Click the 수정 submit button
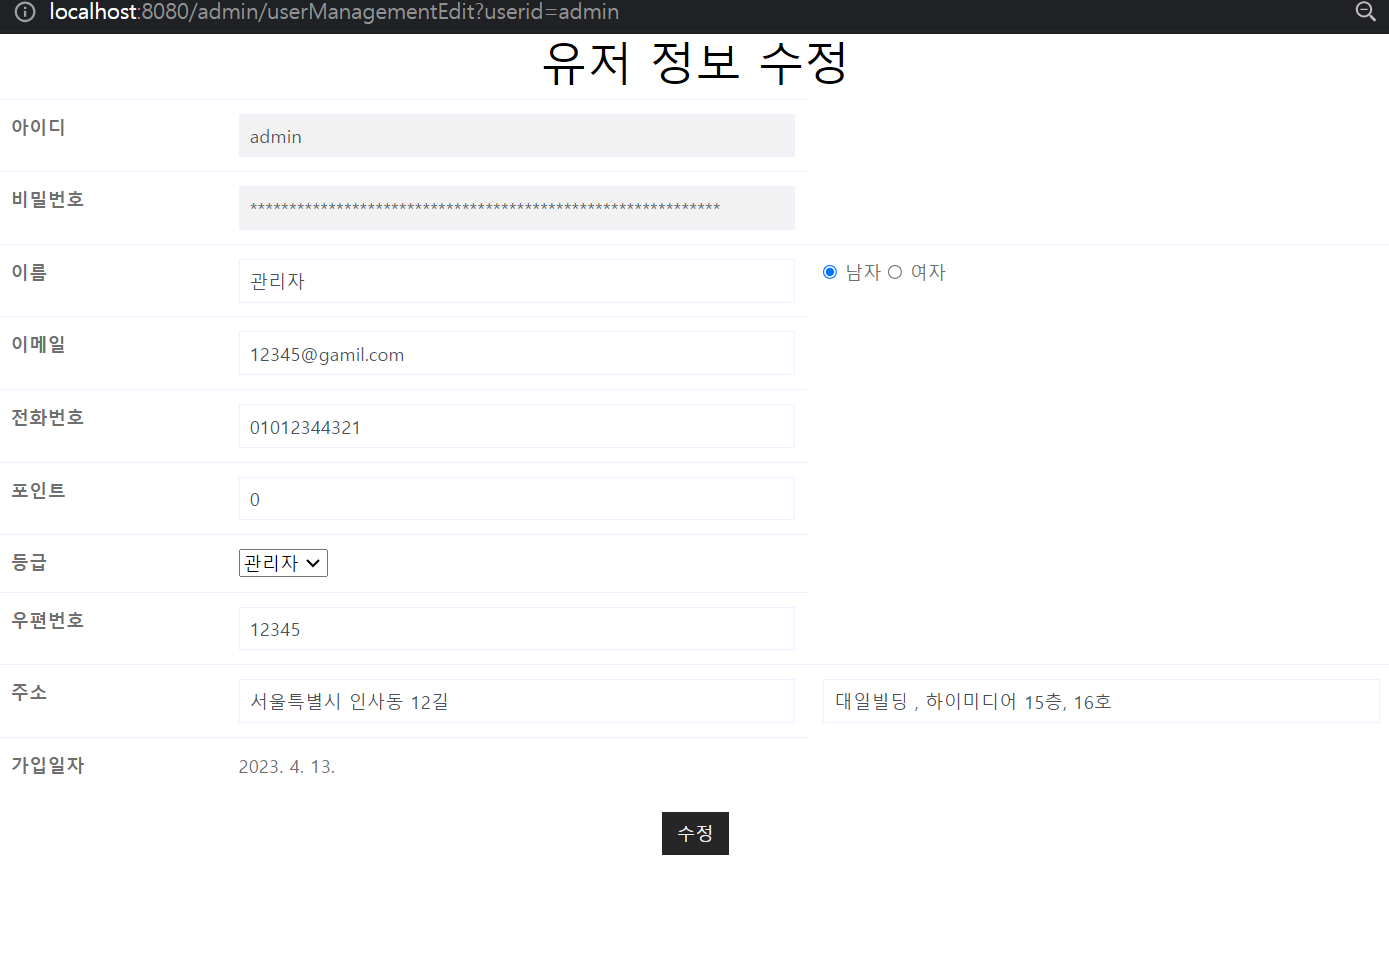Image resolution: width=1389 pixels, height=963 pixels. [695, 833]
